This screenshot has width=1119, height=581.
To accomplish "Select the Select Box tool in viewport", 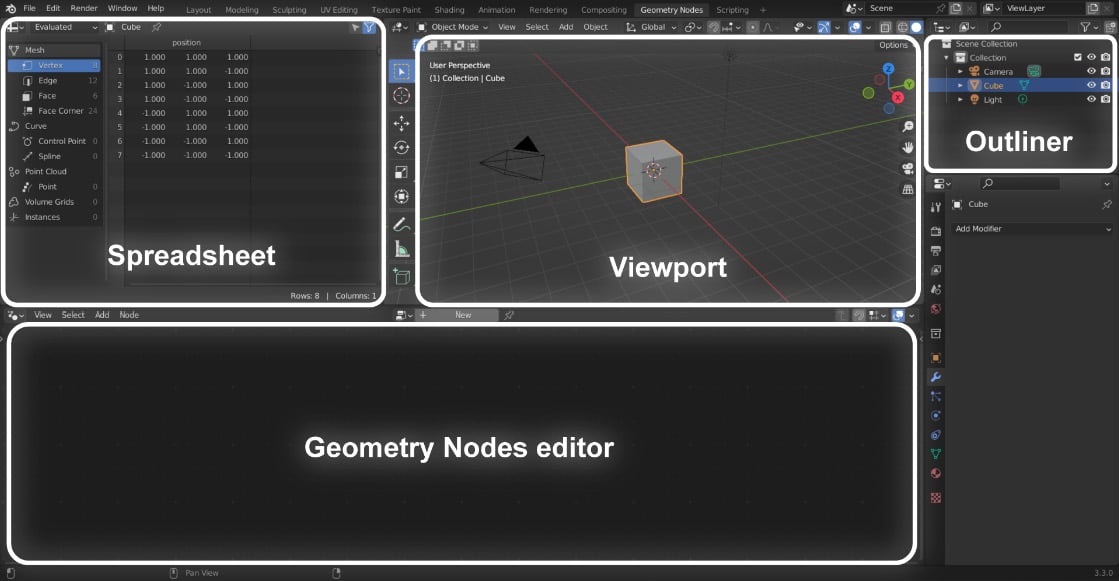I will click(402, 71).
